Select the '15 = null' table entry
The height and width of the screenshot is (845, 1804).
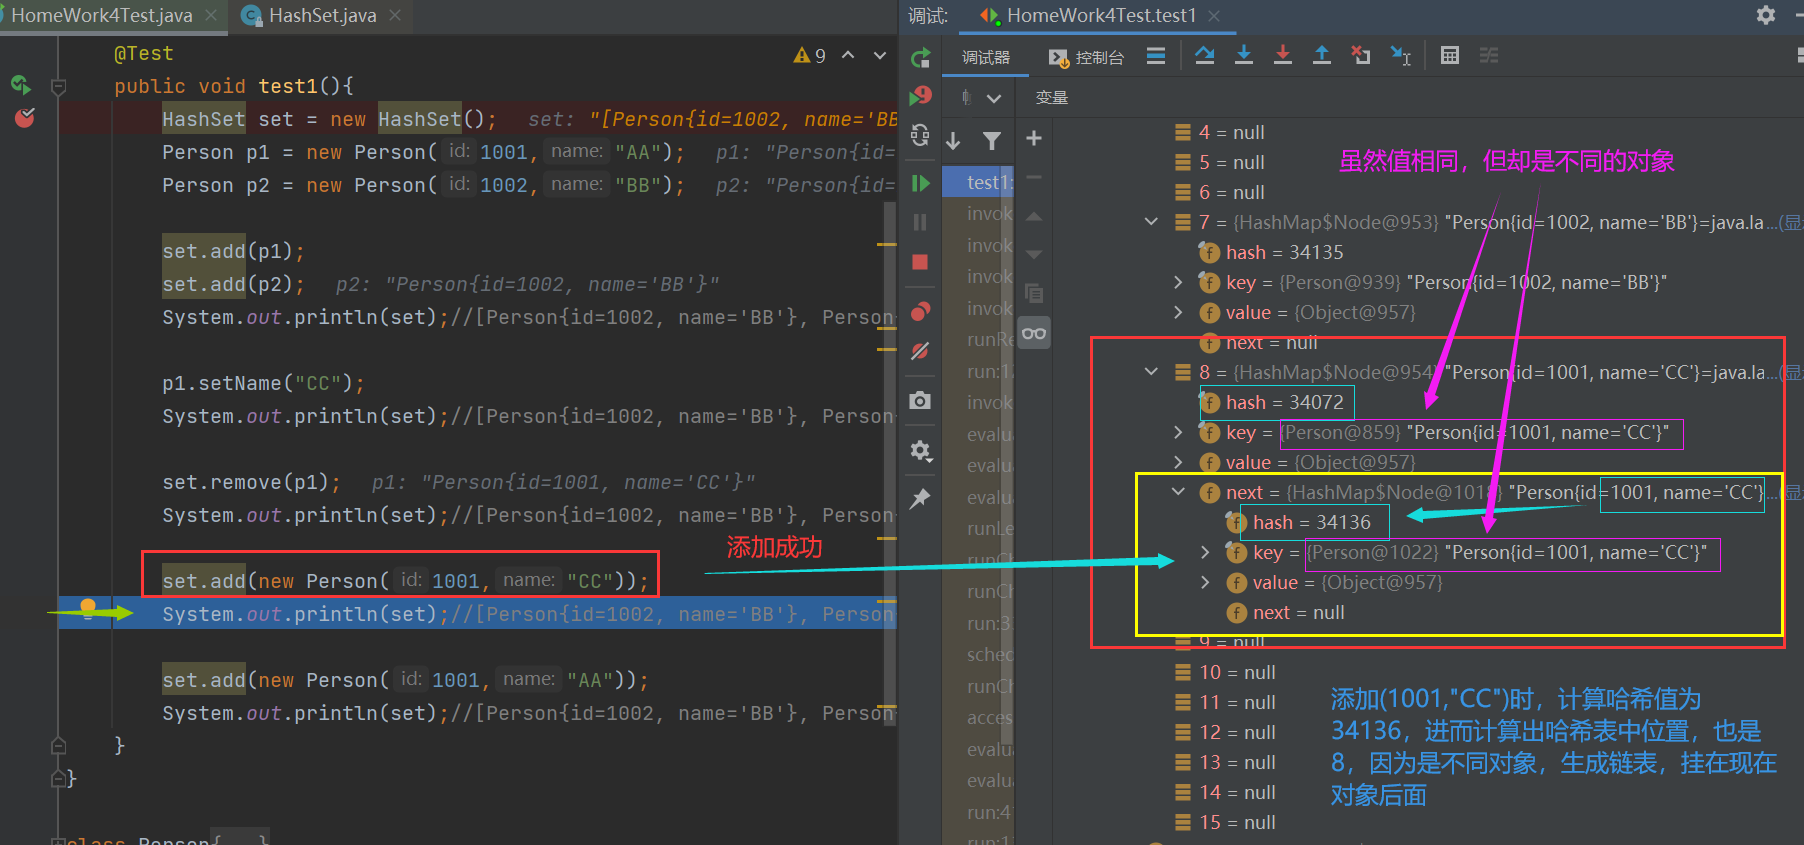(1225, 822)
